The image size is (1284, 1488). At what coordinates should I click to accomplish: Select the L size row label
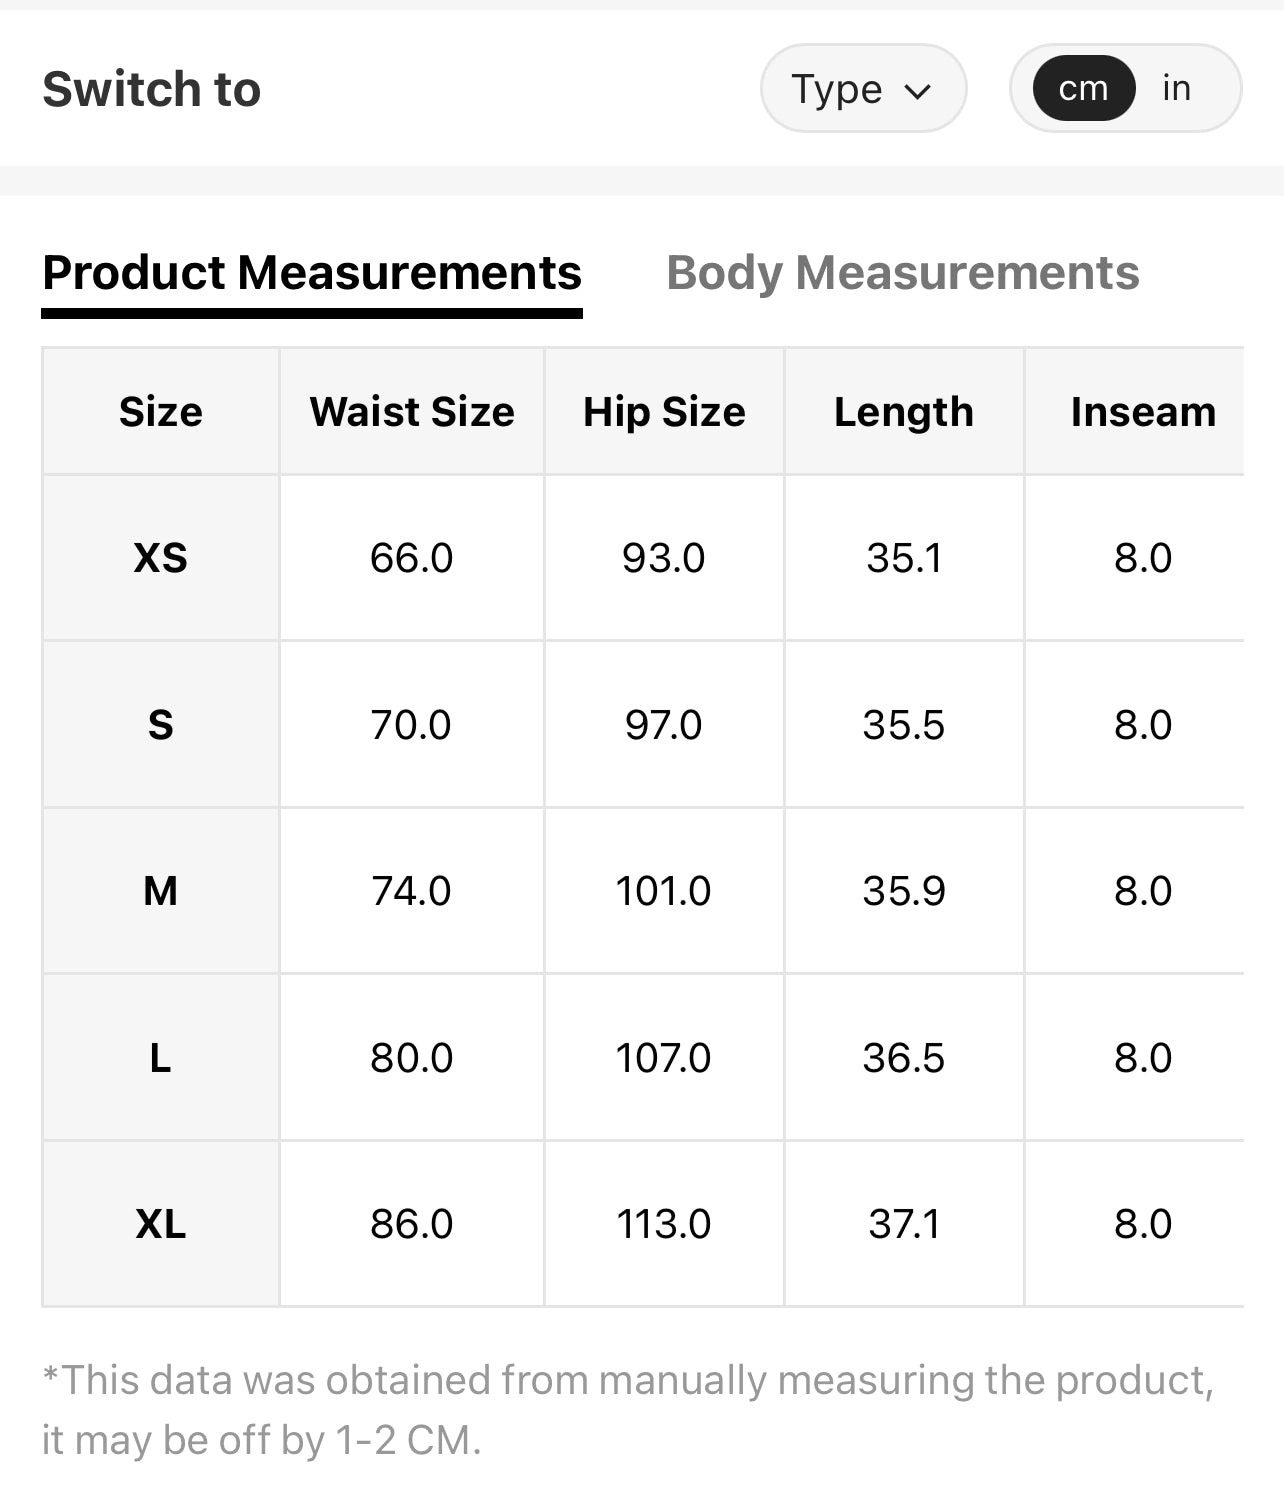160,1058
